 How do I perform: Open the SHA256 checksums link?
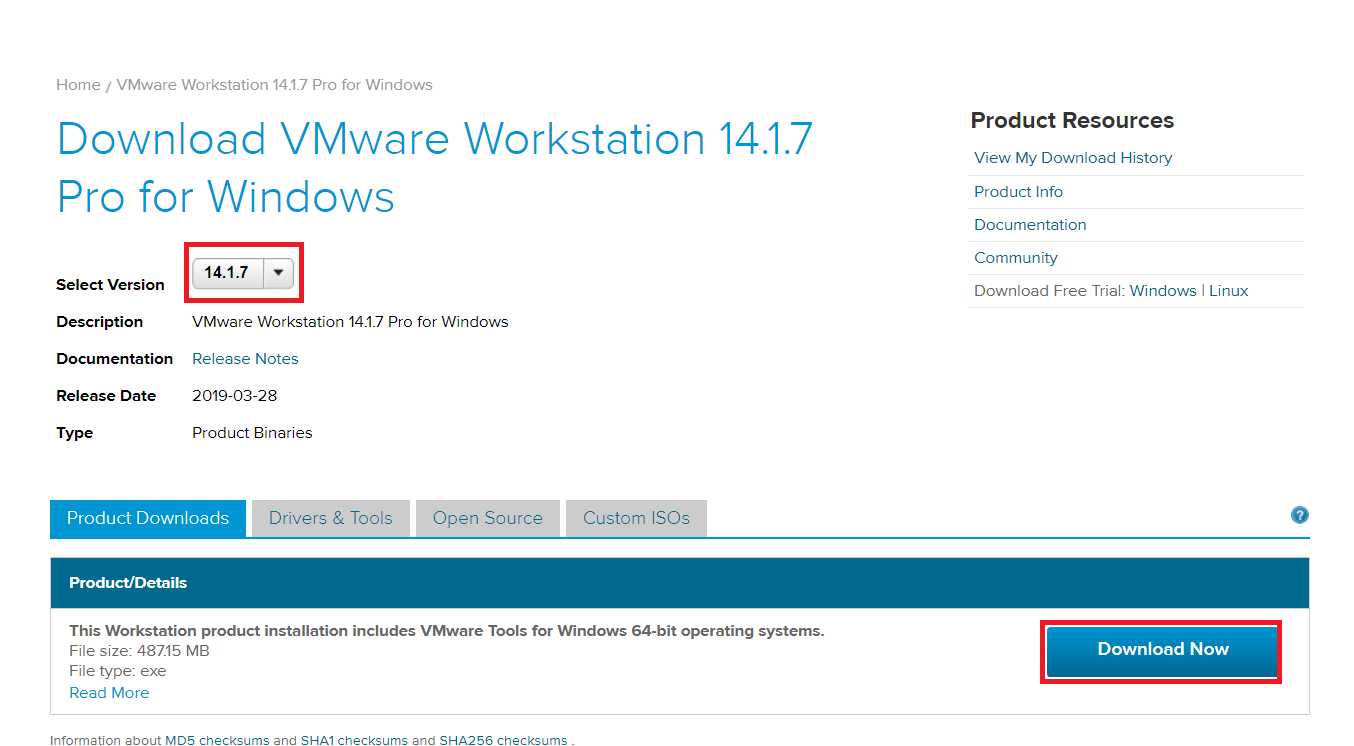pos(503,741)
